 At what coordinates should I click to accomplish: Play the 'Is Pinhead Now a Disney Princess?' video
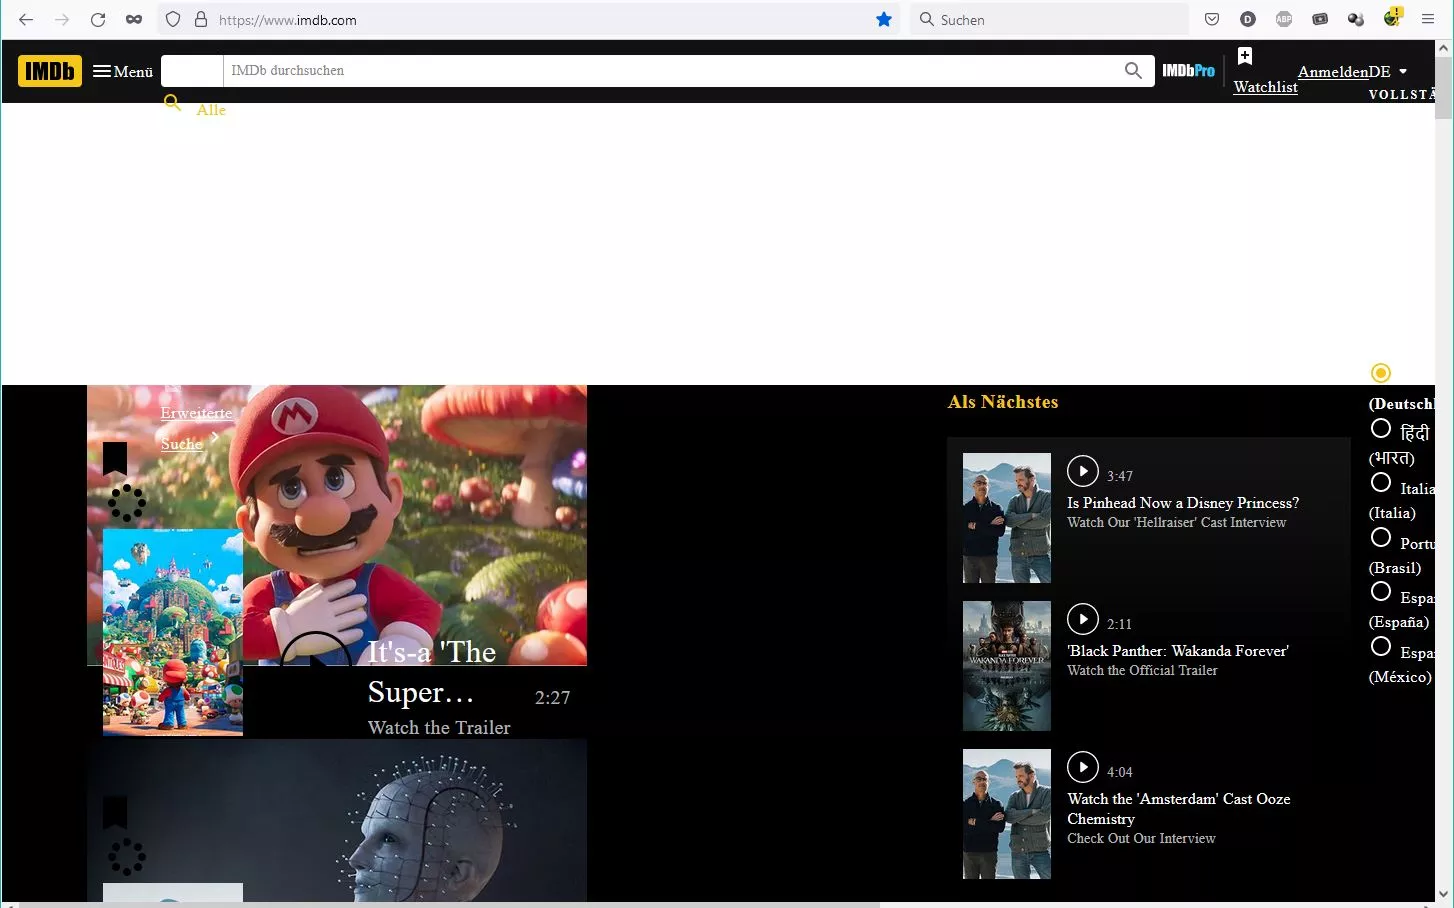click(1082, 470)
